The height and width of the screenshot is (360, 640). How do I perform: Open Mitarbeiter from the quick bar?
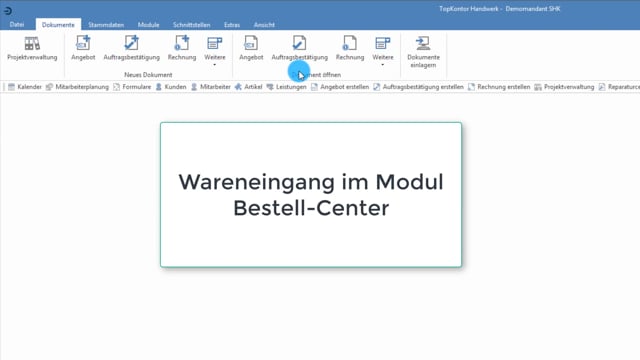pos(211,87)
